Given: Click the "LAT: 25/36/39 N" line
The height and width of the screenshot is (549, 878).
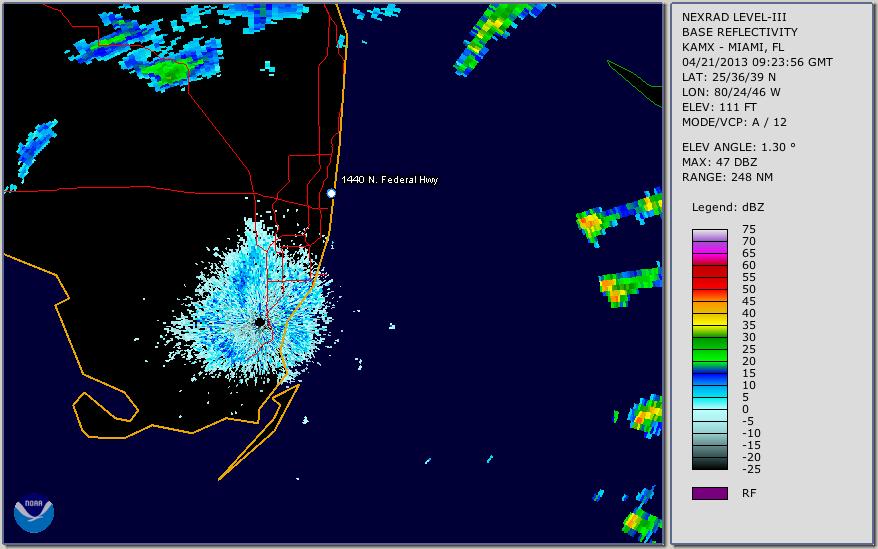Looking at the screenshot, I should click(728, 77).
